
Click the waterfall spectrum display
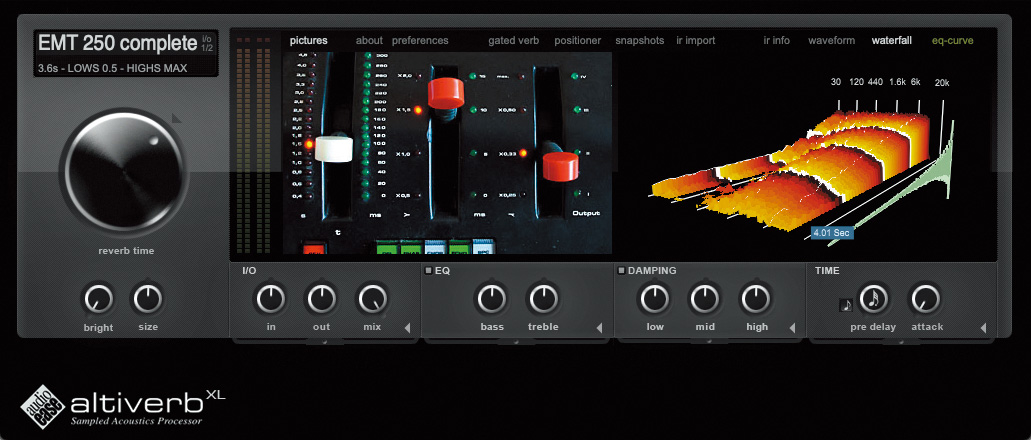(x=802, y=164)
